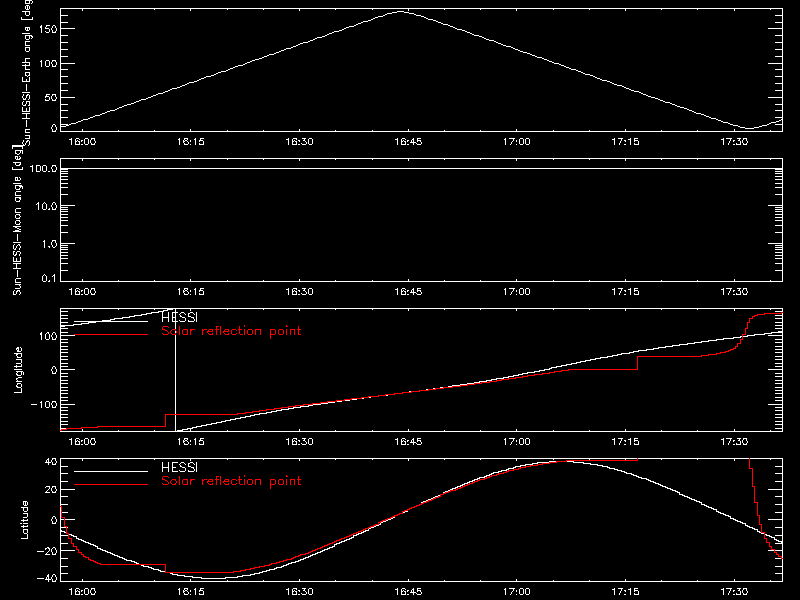The height and width of the screenshot is (600, 800).
Task: Click 17:15 time label under Latitude plot
Action: 625,592
